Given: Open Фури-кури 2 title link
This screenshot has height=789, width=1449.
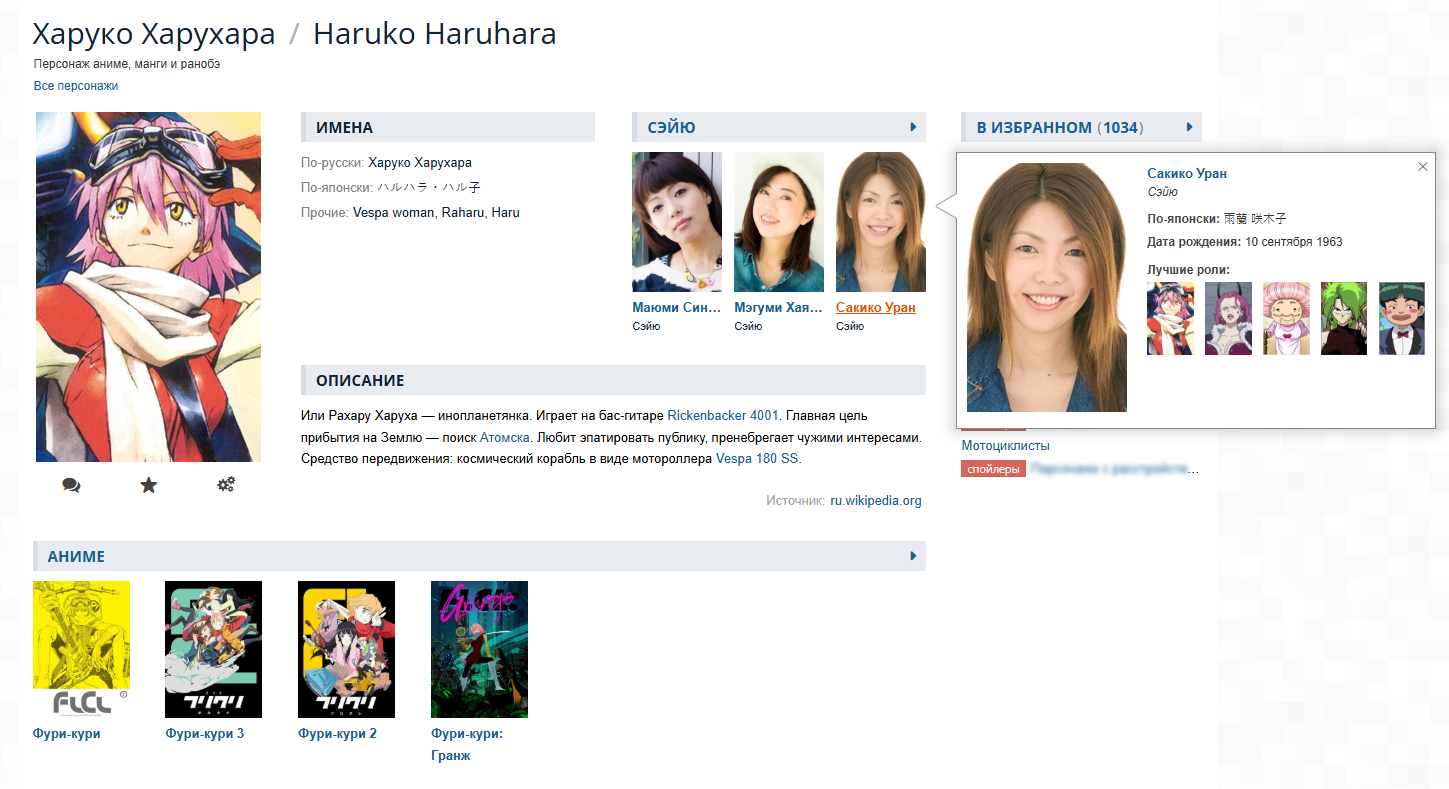Looking at the screenshot, I should coord(338,734).
